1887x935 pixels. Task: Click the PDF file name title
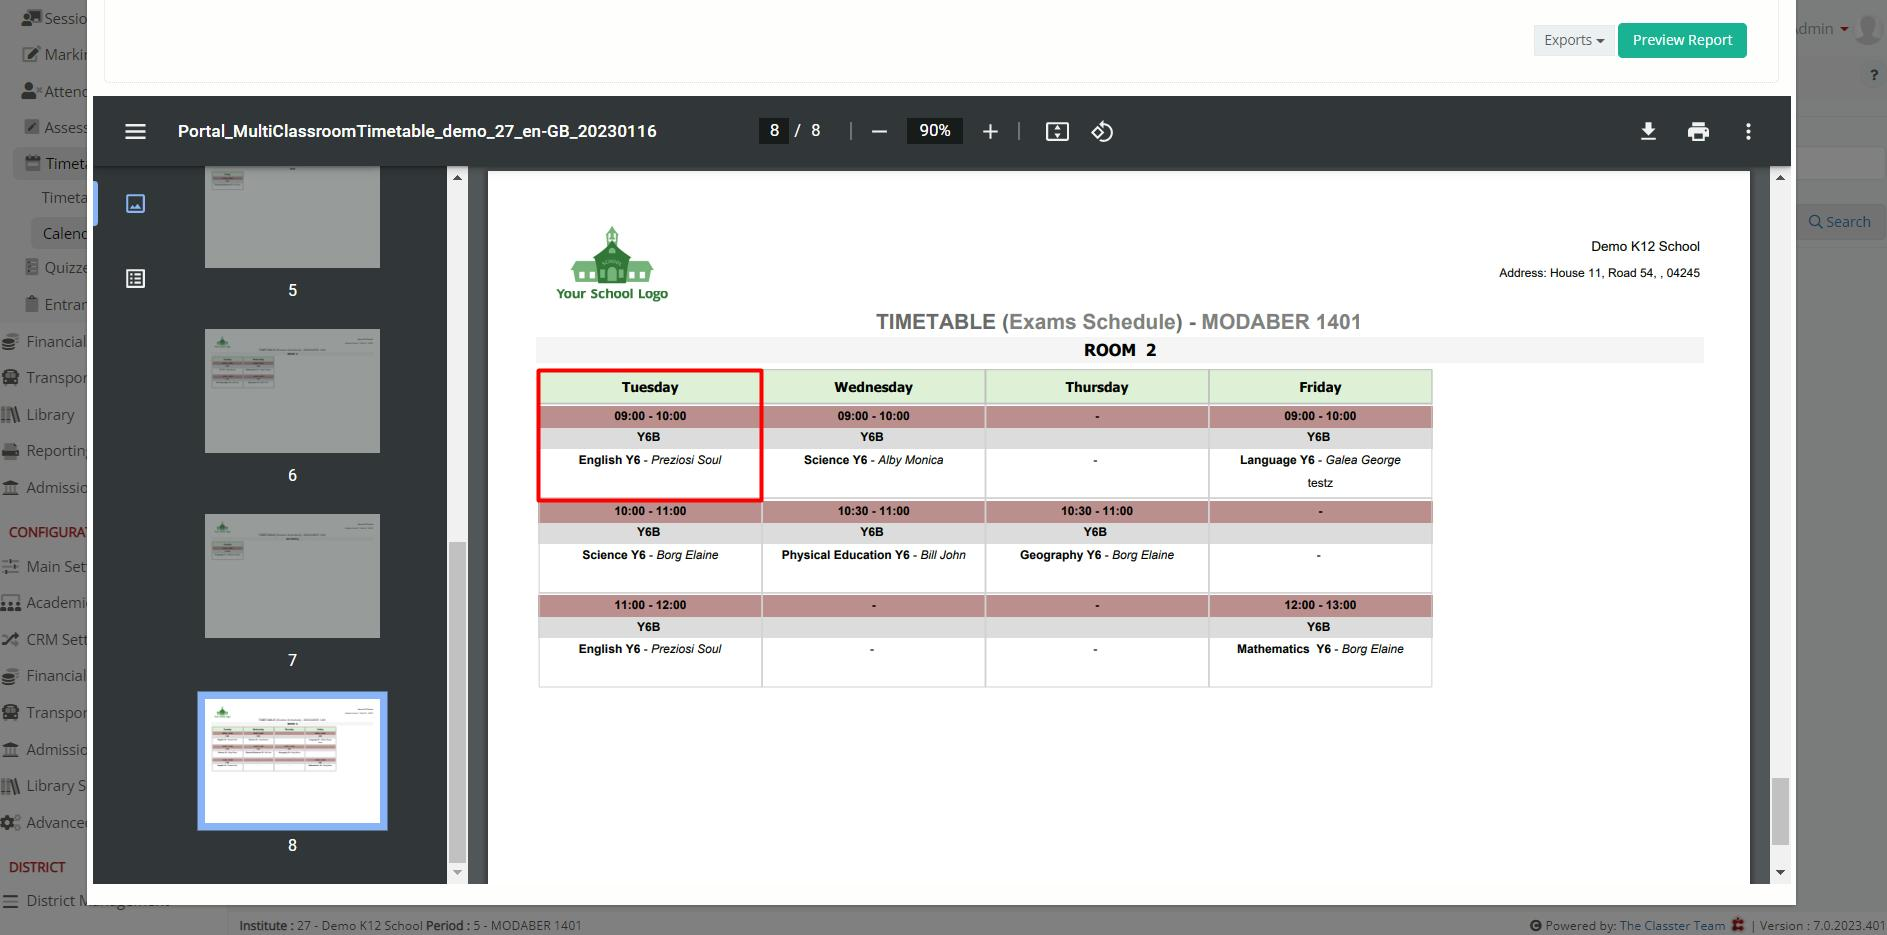[417, 131]
